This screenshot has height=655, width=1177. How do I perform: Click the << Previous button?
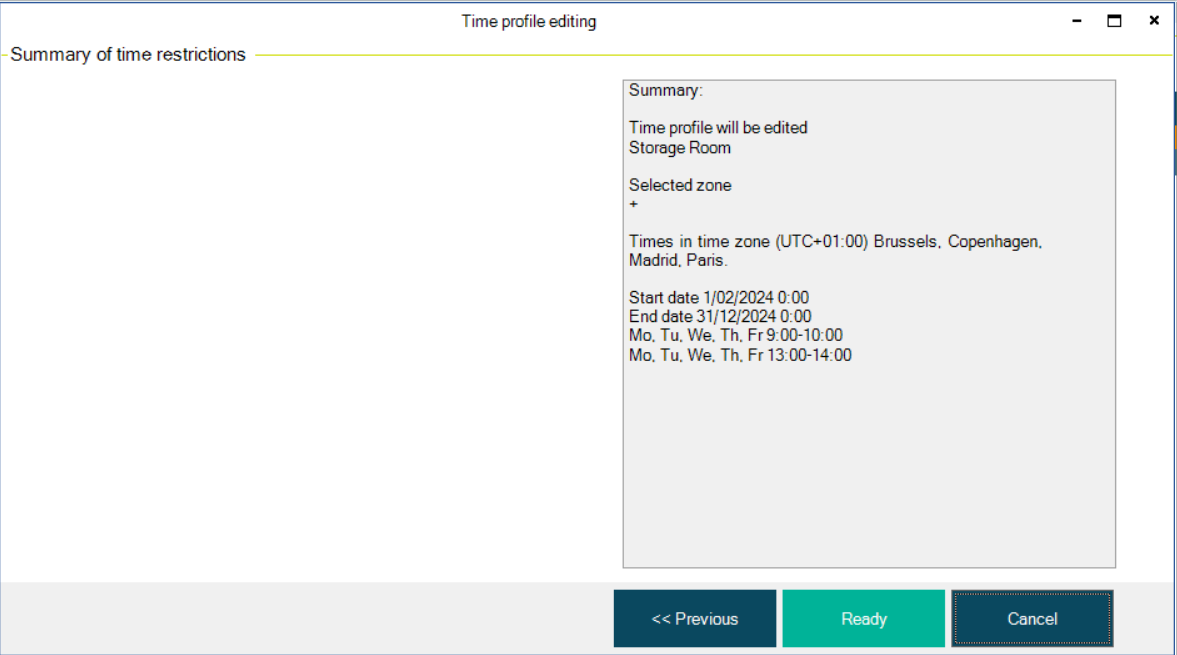[694, 619]
